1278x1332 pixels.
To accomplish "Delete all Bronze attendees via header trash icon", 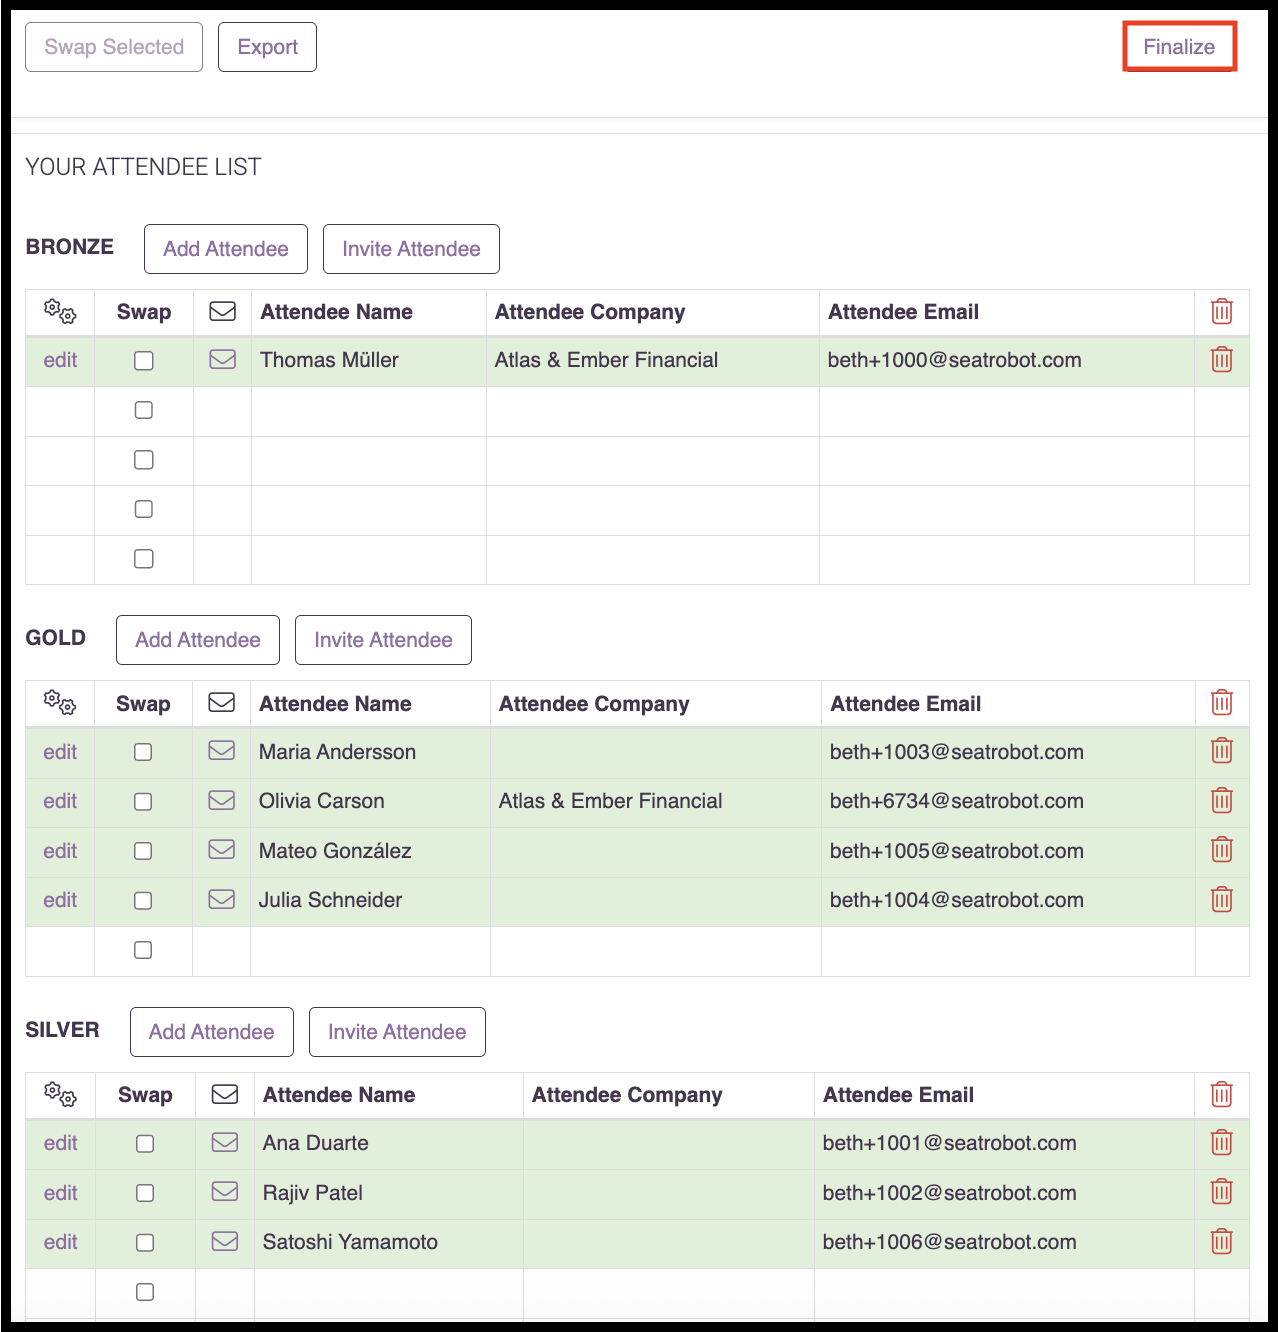I will coord(1222,312).
